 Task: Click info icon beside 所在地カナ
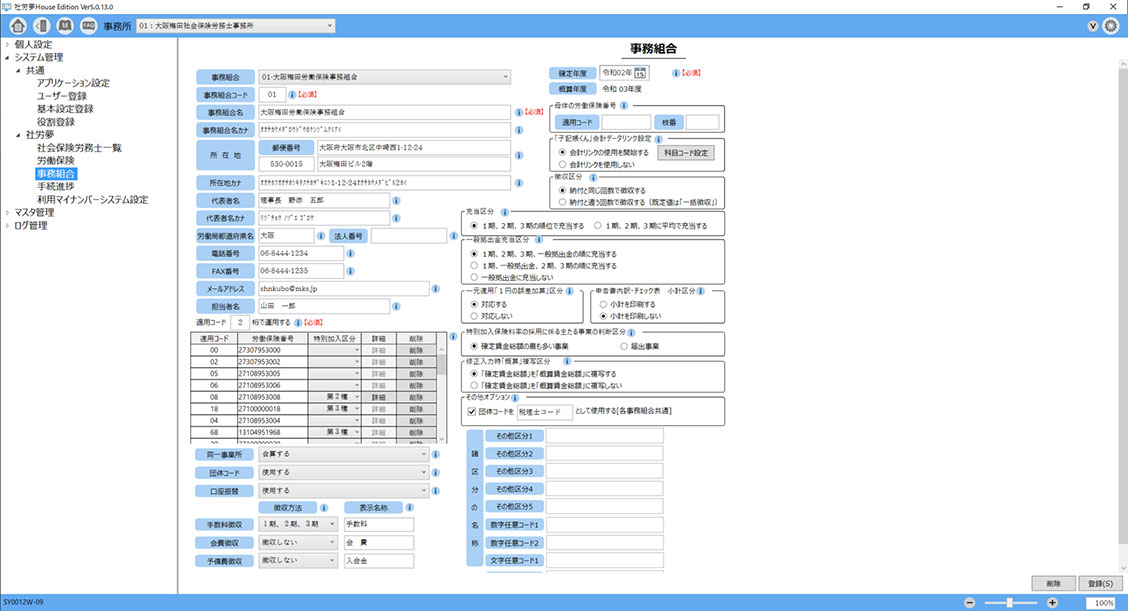[x=519, y=183]
